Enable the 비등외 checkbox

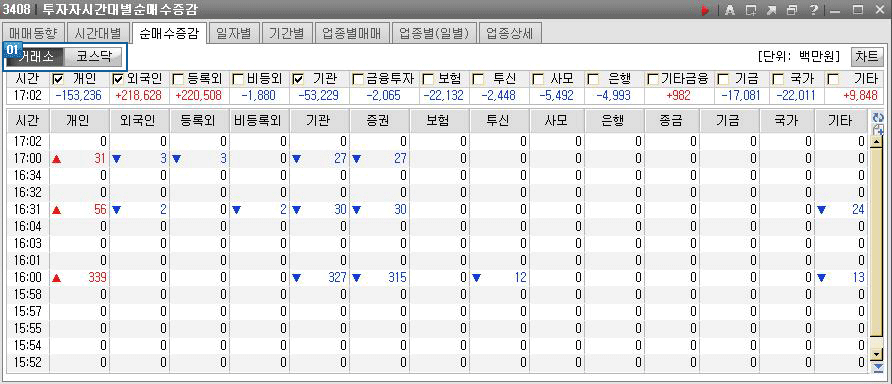coord(238,79)
